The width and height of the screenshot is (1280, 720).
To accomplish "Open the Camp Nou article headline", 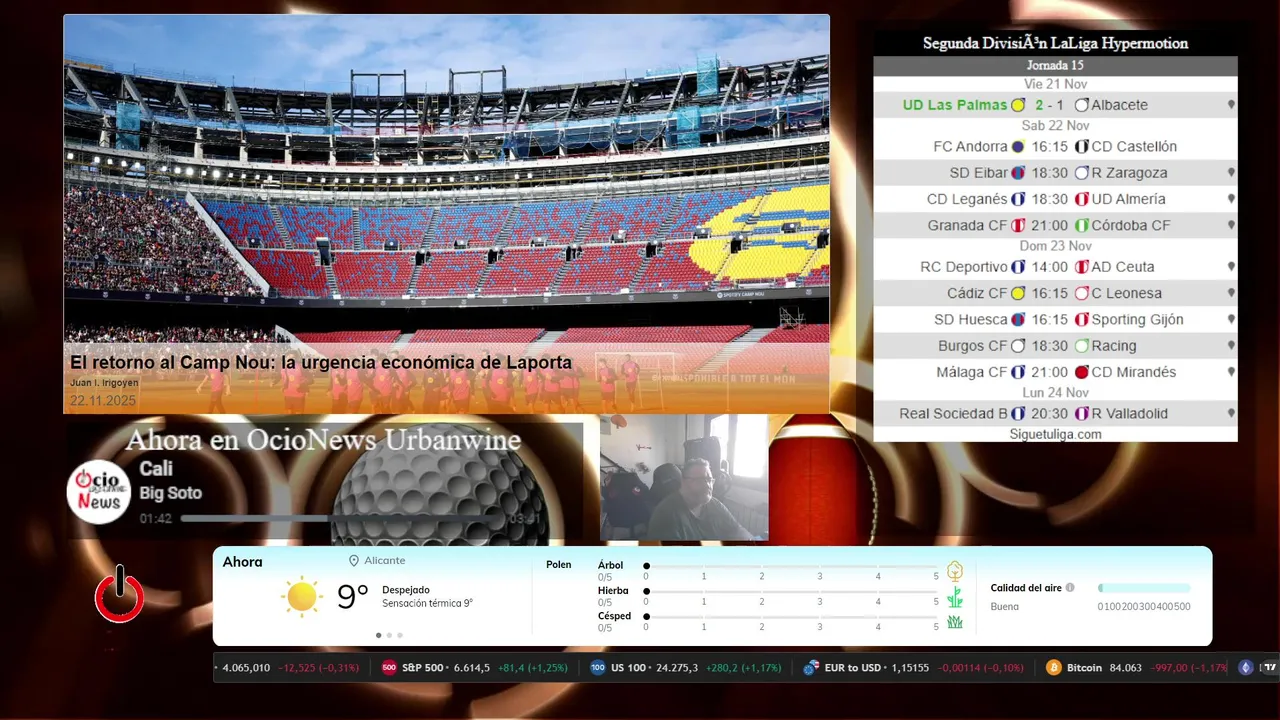I will pos(321,363).
